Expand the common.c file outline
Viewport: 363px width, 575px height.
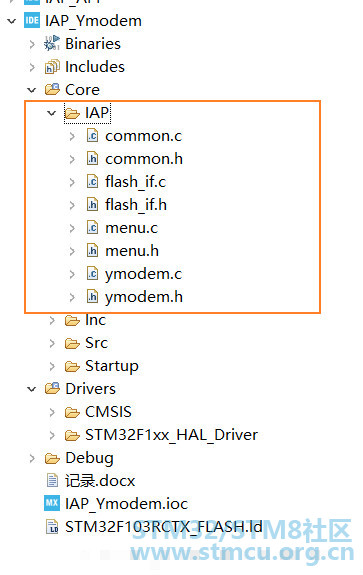[72, 136]
